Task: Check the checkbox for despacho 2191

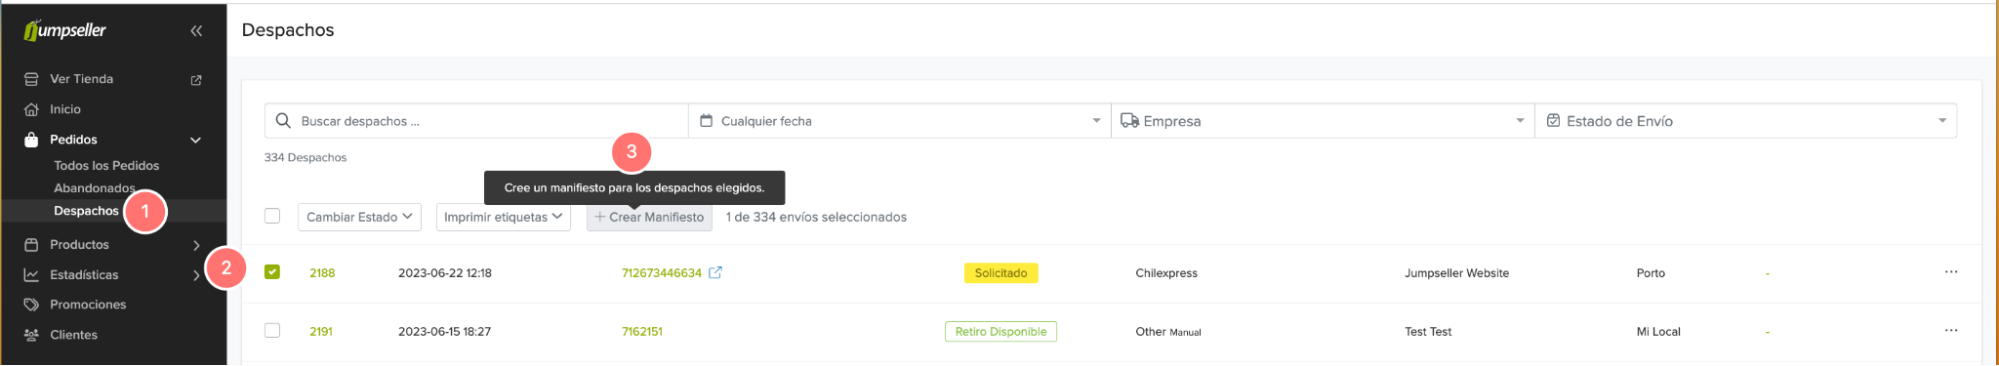Action: point(272,331)
